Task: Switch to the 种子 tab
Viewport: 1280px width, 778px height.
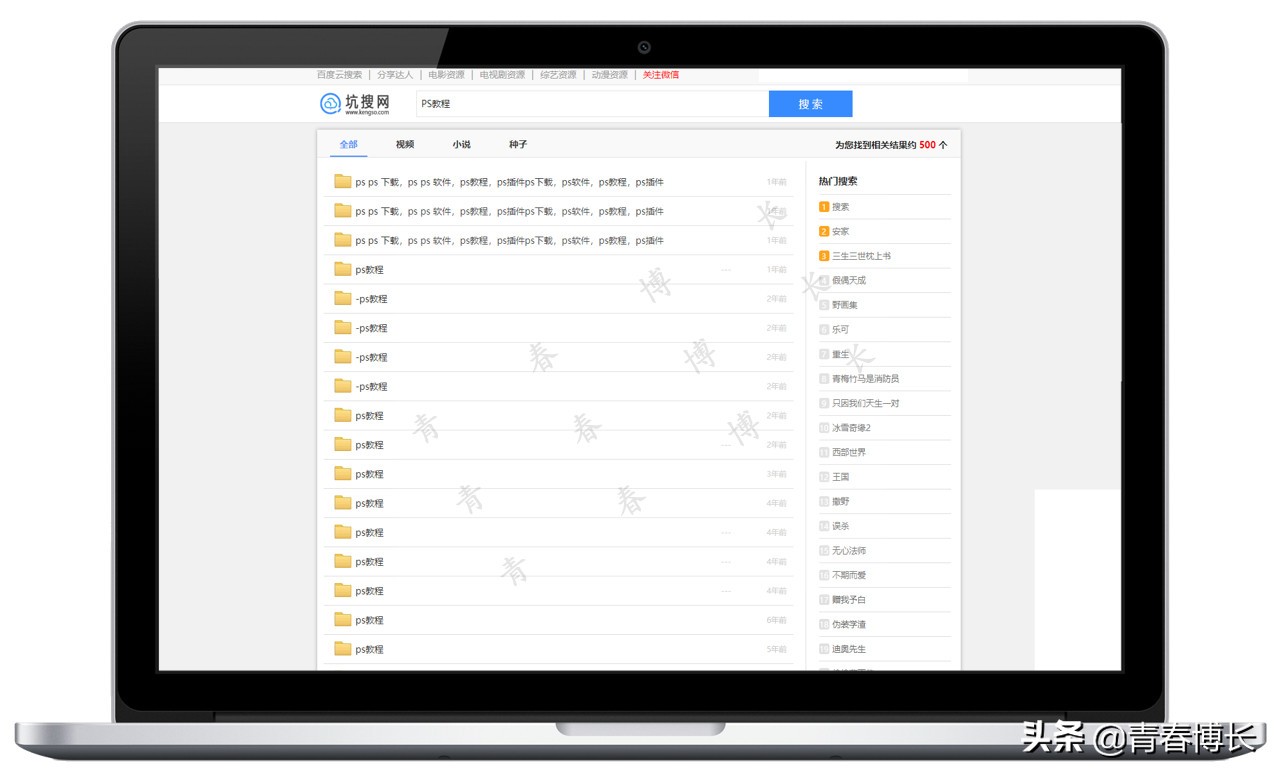Action: tap(518, 145)
